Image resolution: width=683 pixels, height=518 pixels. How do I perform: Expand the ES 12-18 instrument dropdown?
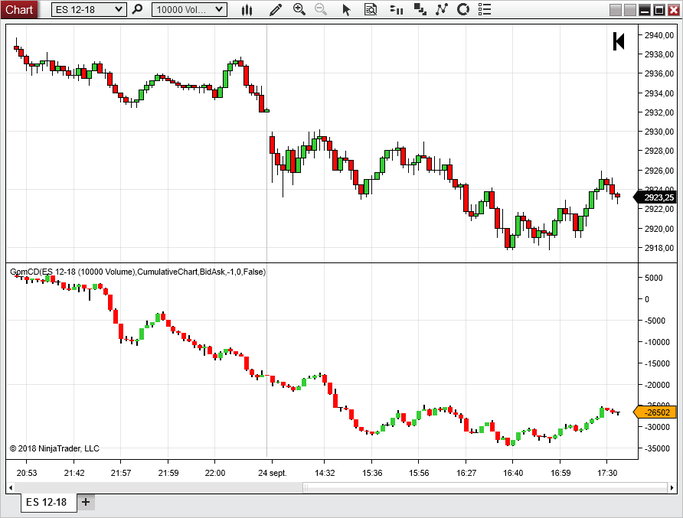tap(119, 10)
